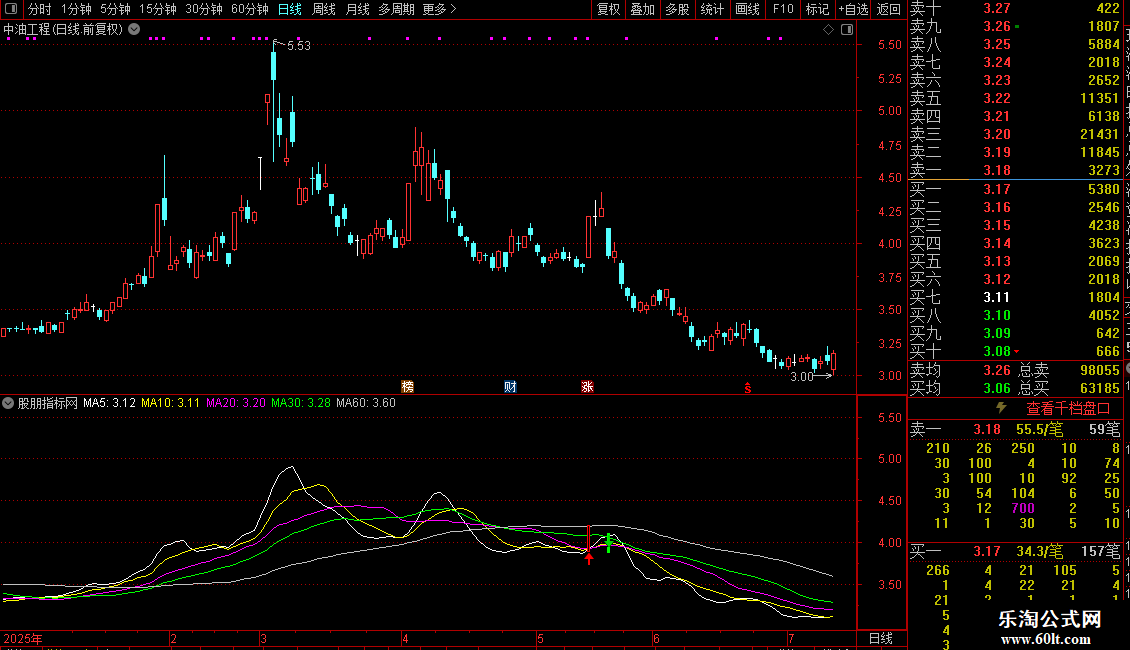This screenshot has width=1130, height=650.
Task: Click the 卖均 3.26 value
Action: [997, 370]
